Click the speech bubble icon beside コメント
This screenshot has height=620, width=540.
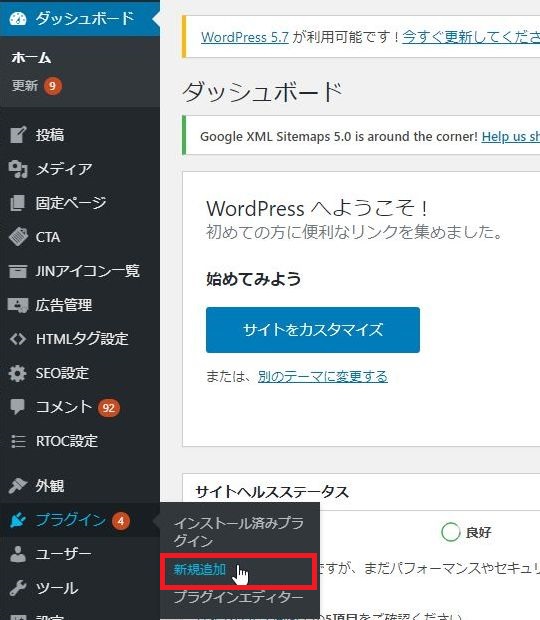17,407
